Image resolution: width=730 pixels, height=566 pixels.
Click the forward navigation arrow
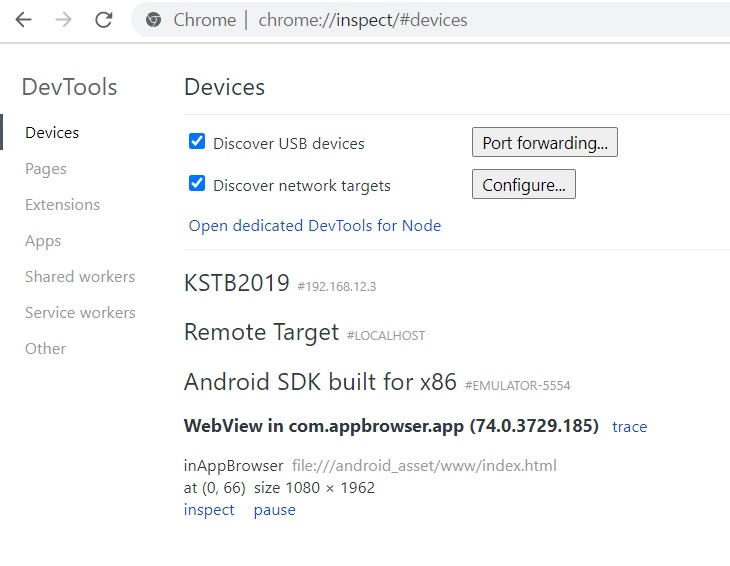[63, 20]
